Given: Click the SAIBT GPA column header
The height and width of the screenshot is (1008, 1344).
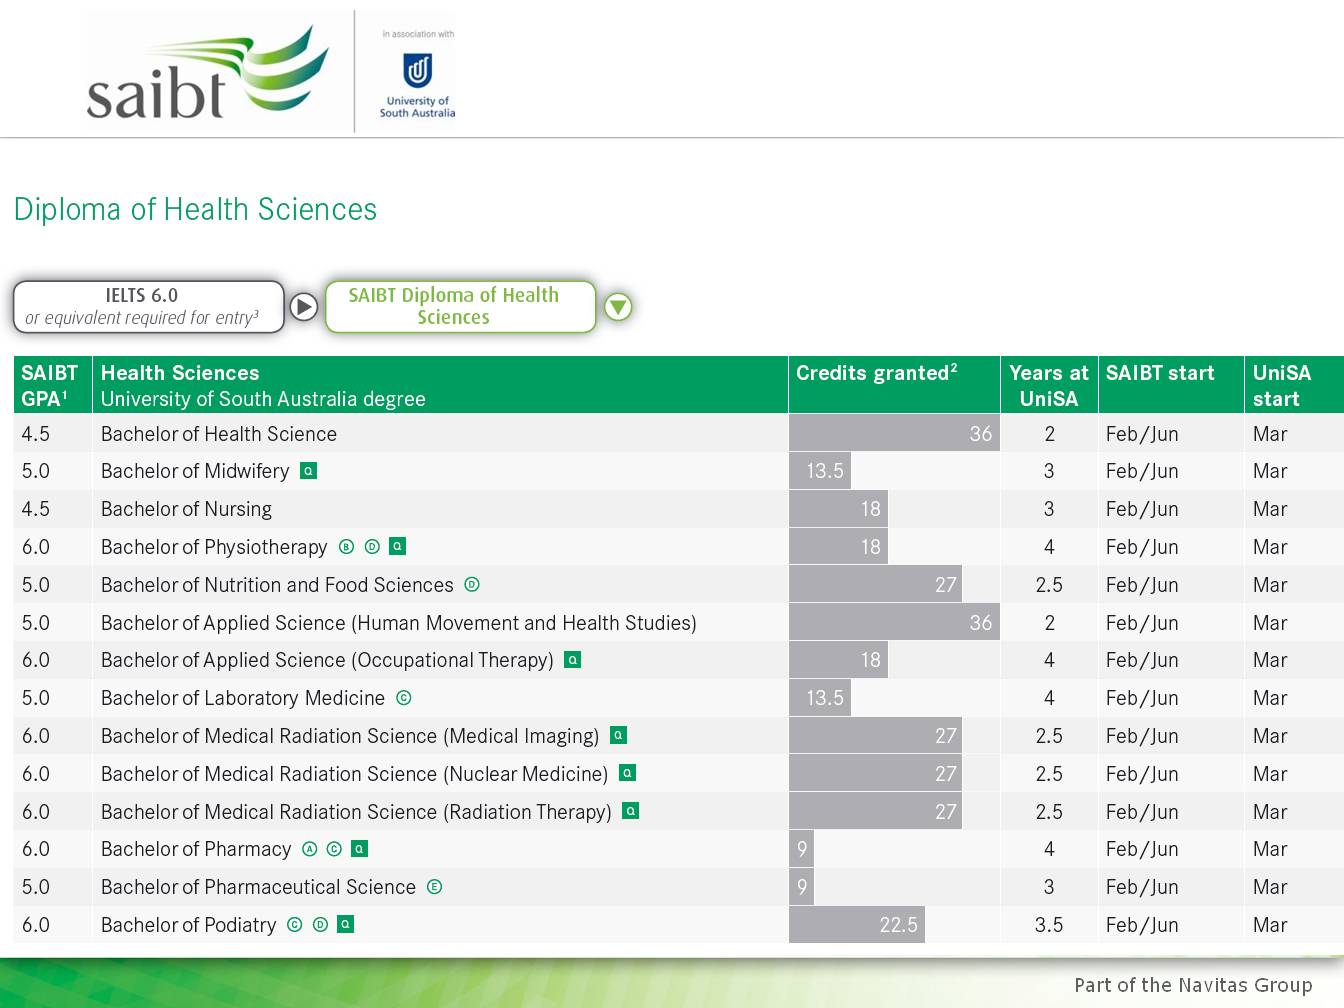Looking at the screenshot, I should point(53,385).
